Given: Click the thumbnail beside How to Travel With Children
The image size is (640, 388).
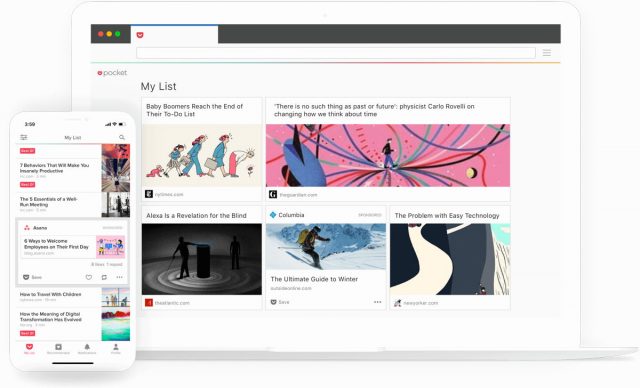Looking at the screenshot, I should coord(116,297).
